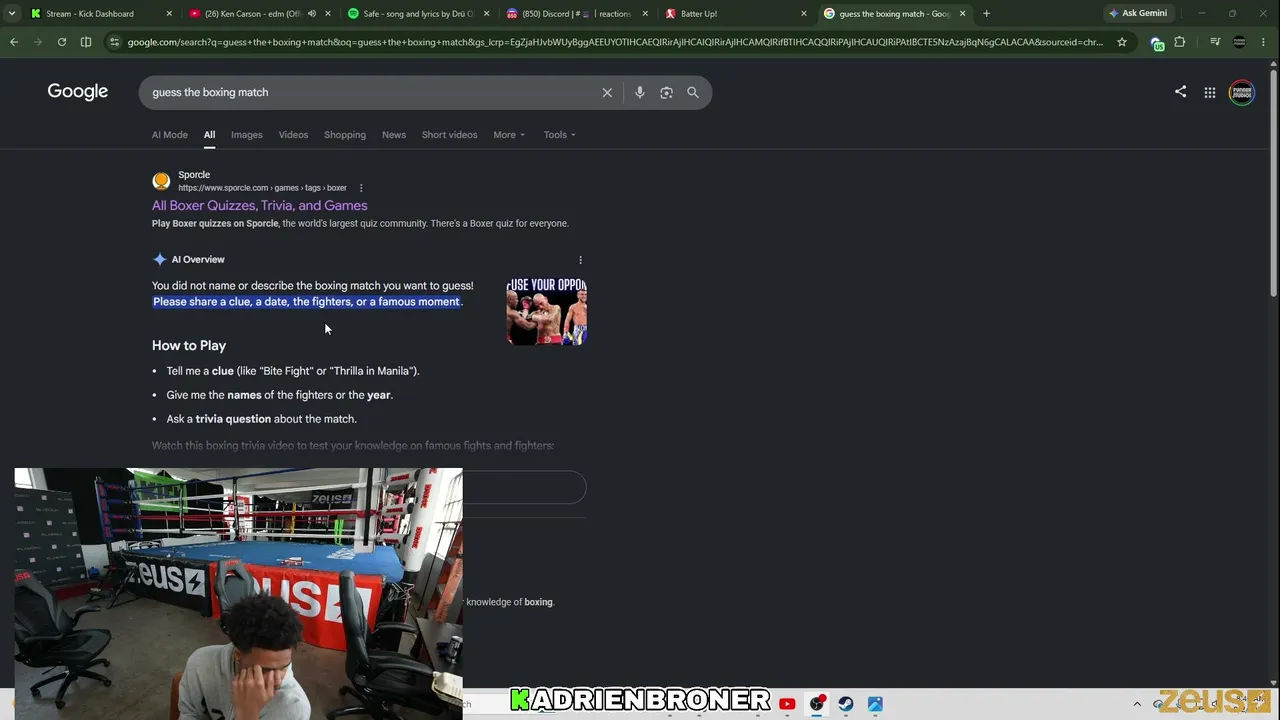The height and width of the screenshot is (720, 1280).
Task: Click the sporcle.com breadcrumb URL
Action: [262, 188]
